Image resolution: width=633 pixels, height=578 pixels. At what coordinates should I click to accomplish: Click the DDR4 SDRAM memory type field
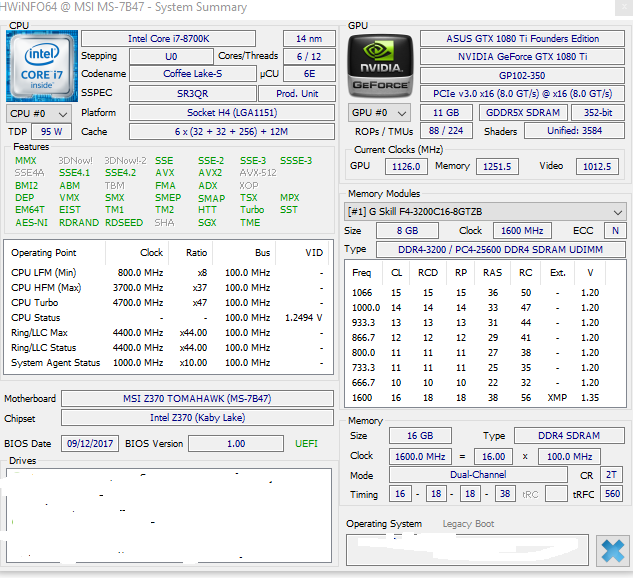click(x=569, y=436)
